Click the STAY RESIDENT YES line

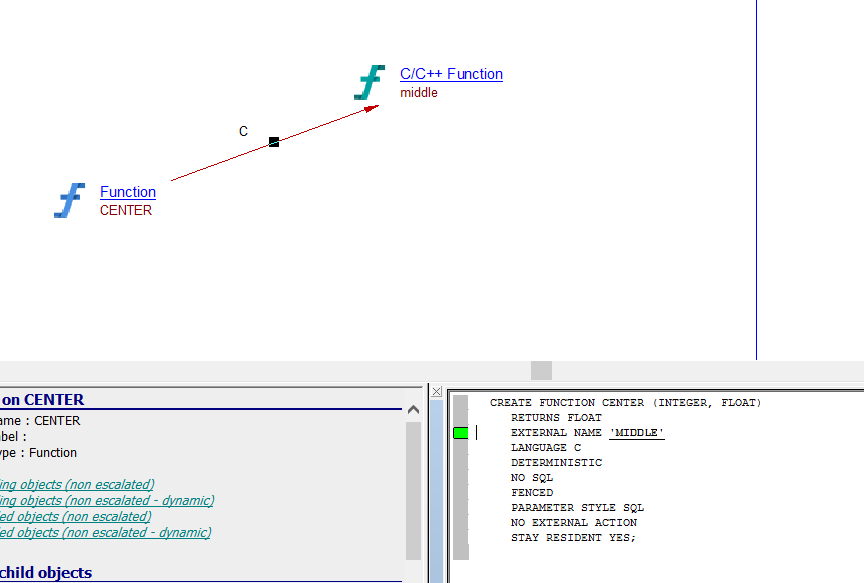[x=573, y=538]
